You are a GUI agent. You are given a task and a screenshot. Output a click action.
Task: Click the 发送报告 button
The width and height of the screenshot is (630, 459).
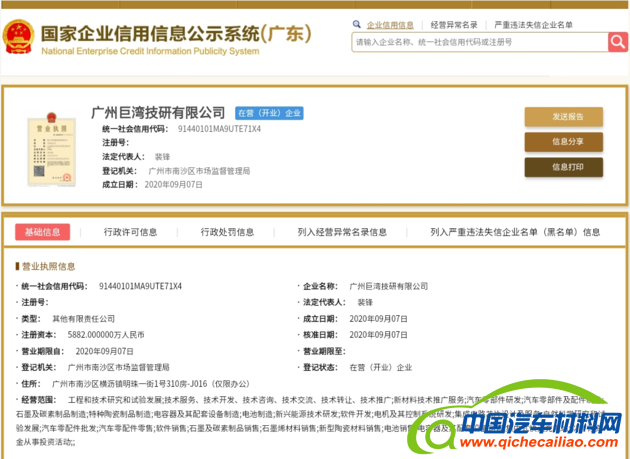pyautogui.click(x=563, y=116)
